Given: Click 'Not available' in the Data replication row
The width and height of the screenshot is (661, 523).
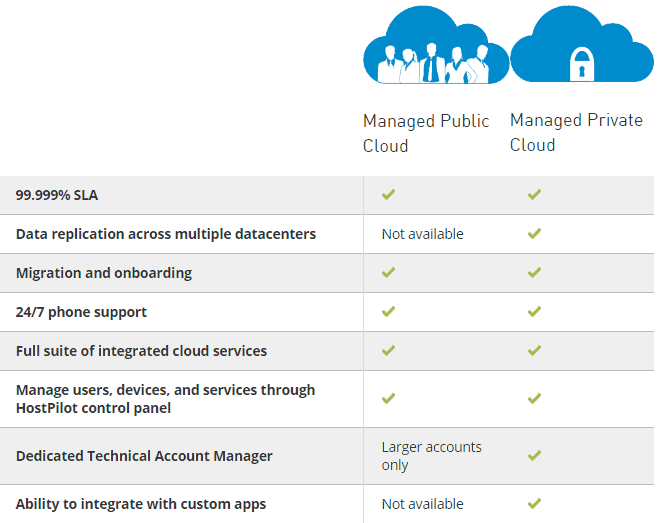Looking at the screenshot, I should tap(422, 234).
